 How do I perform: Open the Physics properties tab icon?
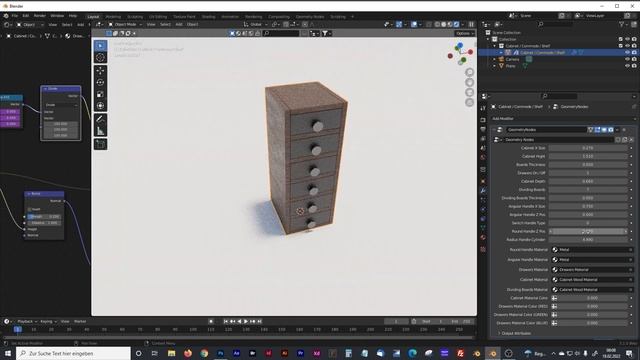483,209
